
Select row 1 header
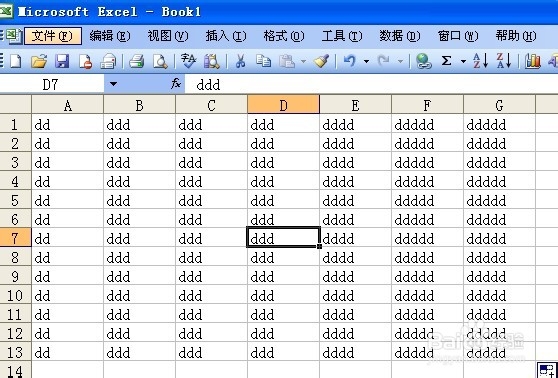click(x=16, y=124)
